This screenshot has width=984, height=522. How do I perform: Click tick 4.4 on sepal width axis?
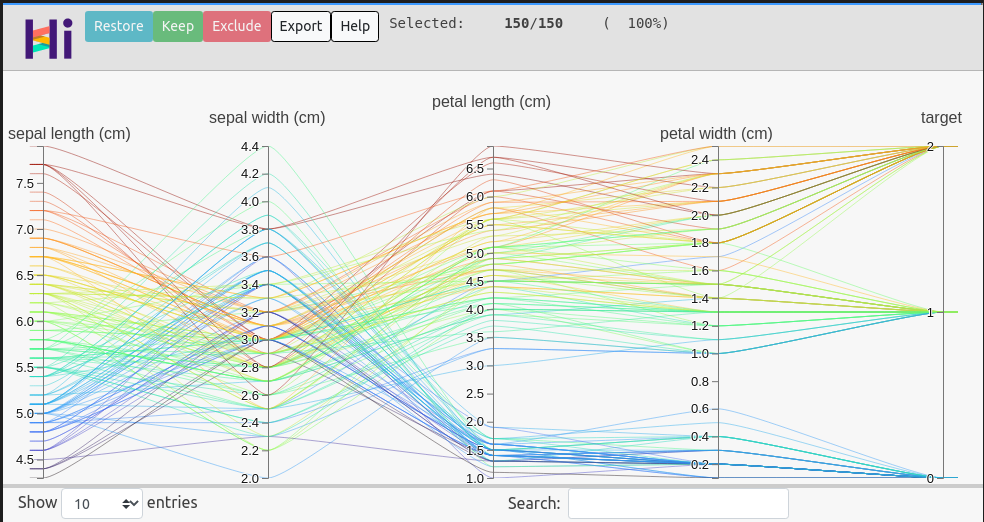[x=250, y=147]
